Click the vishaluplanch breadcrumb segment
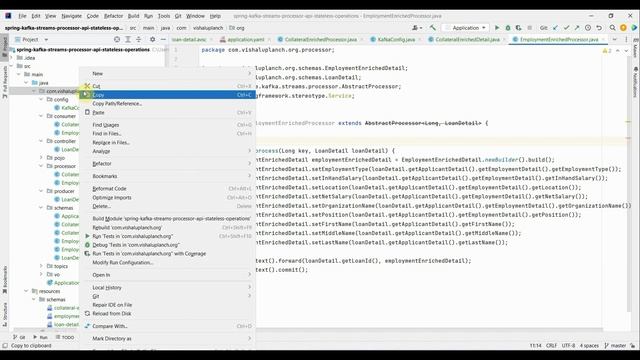Screen dimensions: 640x360 tap(208, 28)
